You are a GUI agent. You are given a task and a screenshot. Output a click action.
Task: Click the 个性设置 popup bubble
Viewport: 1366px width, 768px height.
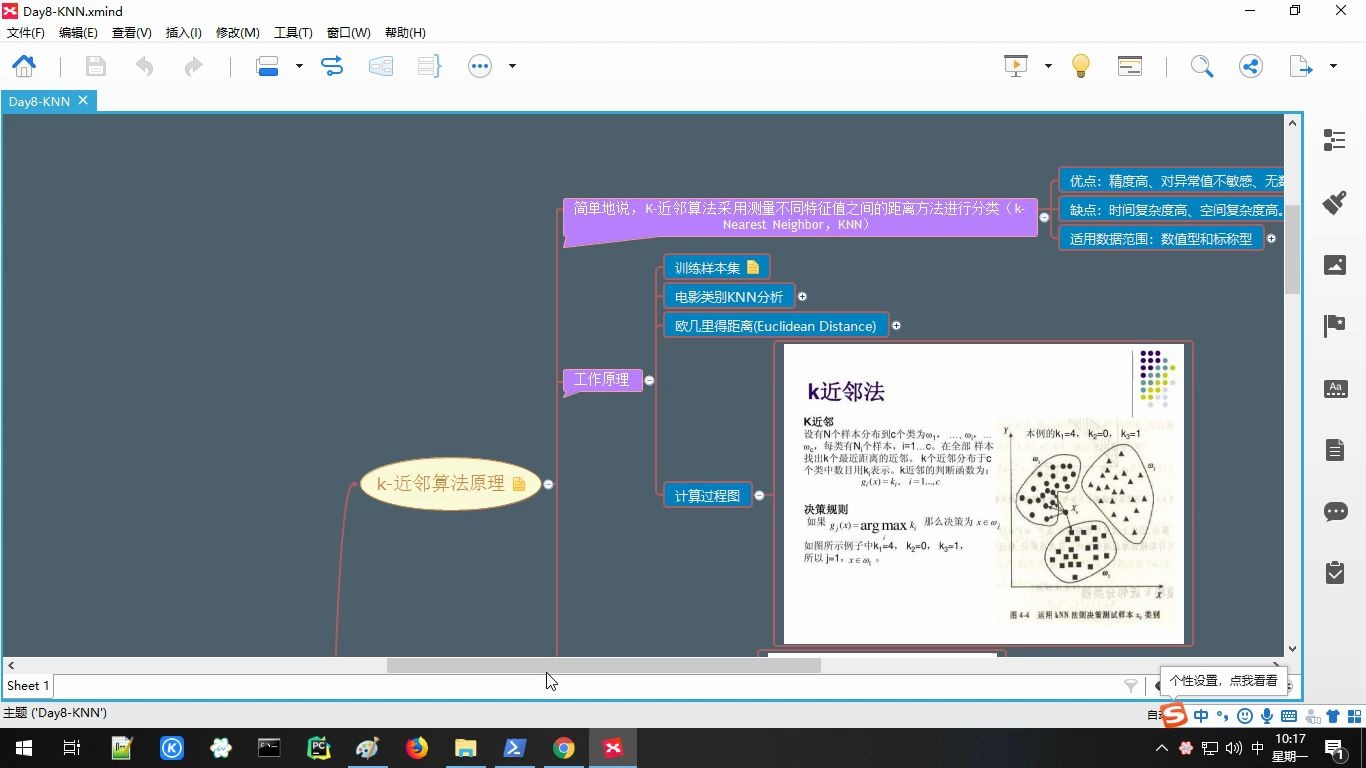click(x=1222, y=680)
